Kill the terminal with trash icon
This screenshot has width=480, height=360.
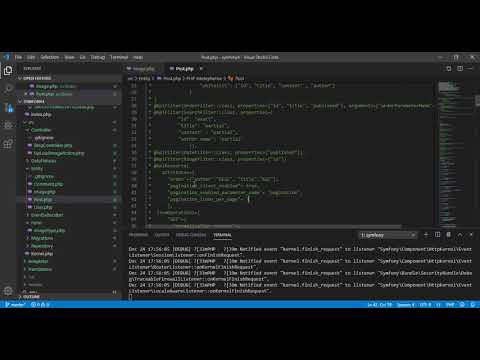[x=449, y=235]
